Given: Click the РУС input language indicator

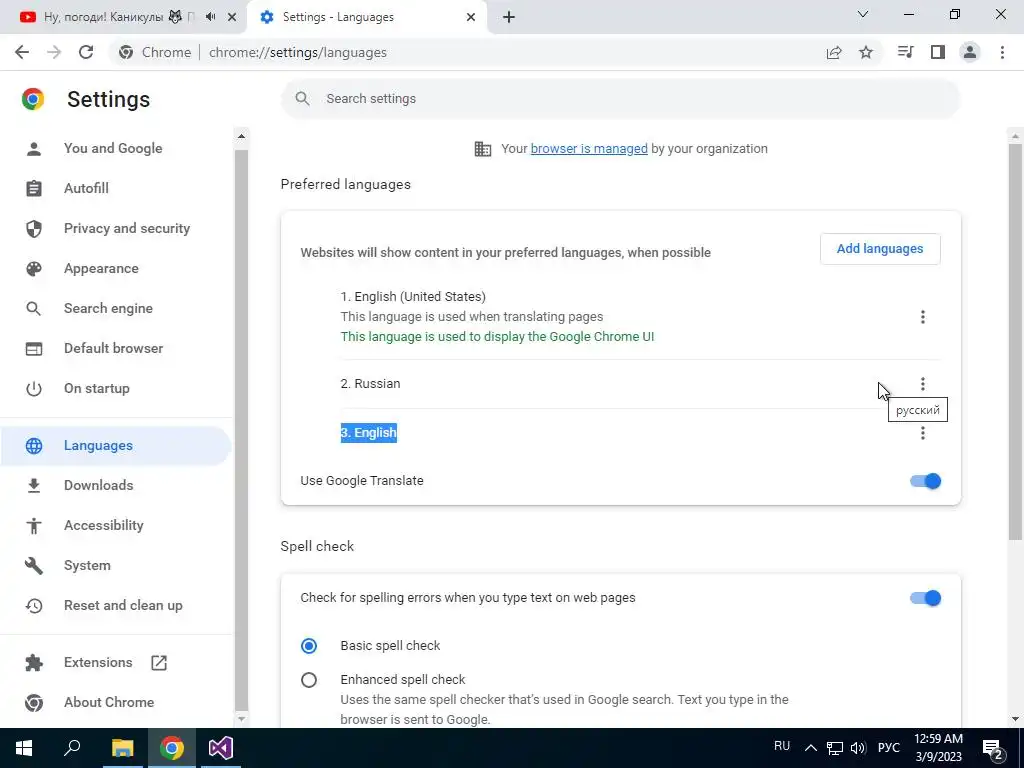Looking at the screenshot, I should 889,748.
